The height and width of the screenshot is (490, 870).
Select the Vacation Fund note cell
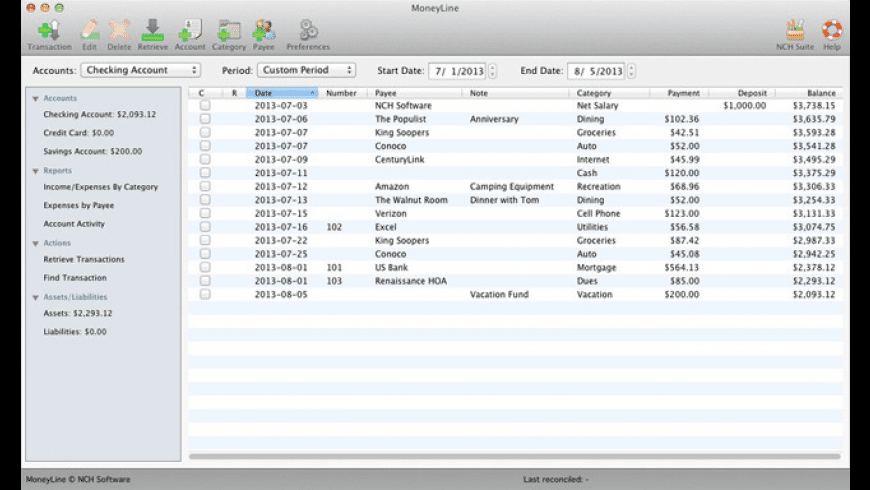coord(499,295)
